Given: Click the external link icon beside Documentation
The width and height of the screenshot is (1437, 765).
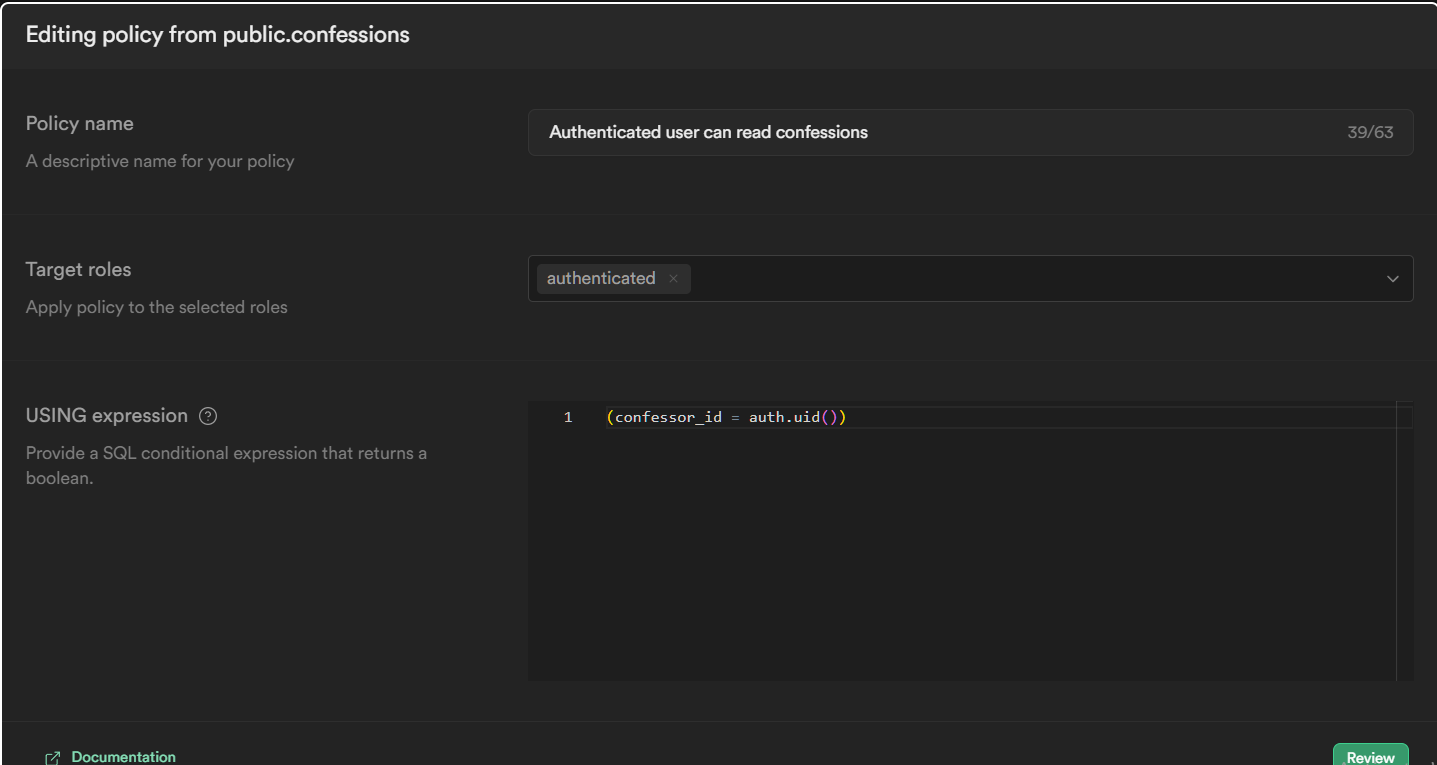Looking at the screenshot, I should tap(53, 758).
